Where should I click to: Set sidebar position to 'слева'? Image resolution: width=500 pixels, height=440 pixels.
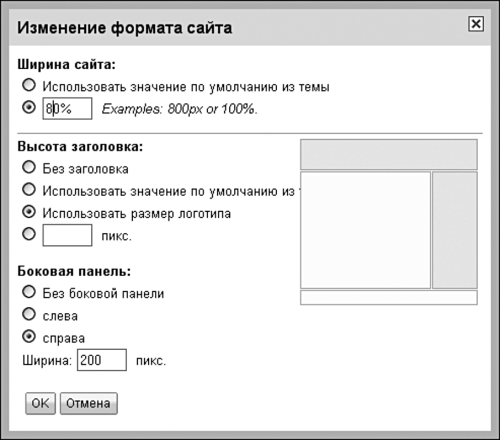[29, 314]
